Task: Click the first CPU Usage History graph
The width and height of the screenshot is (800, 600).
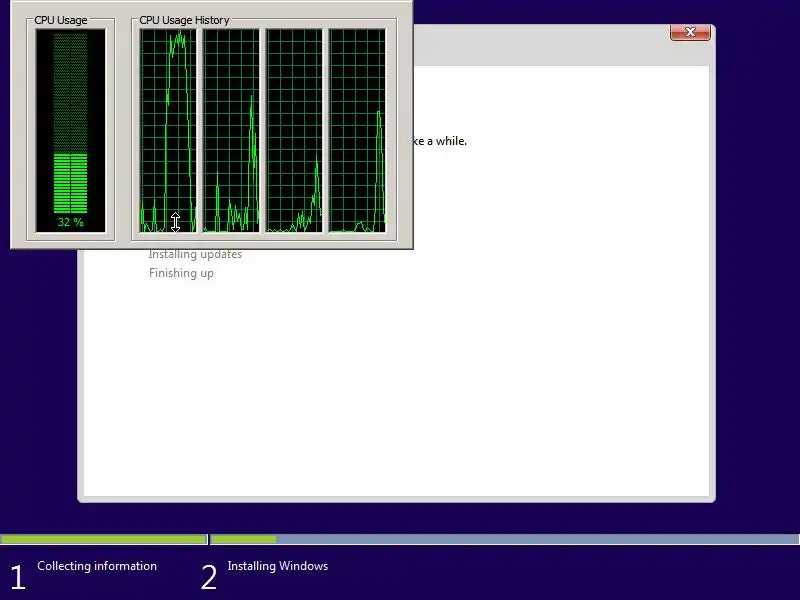Action: click(168, 131)
